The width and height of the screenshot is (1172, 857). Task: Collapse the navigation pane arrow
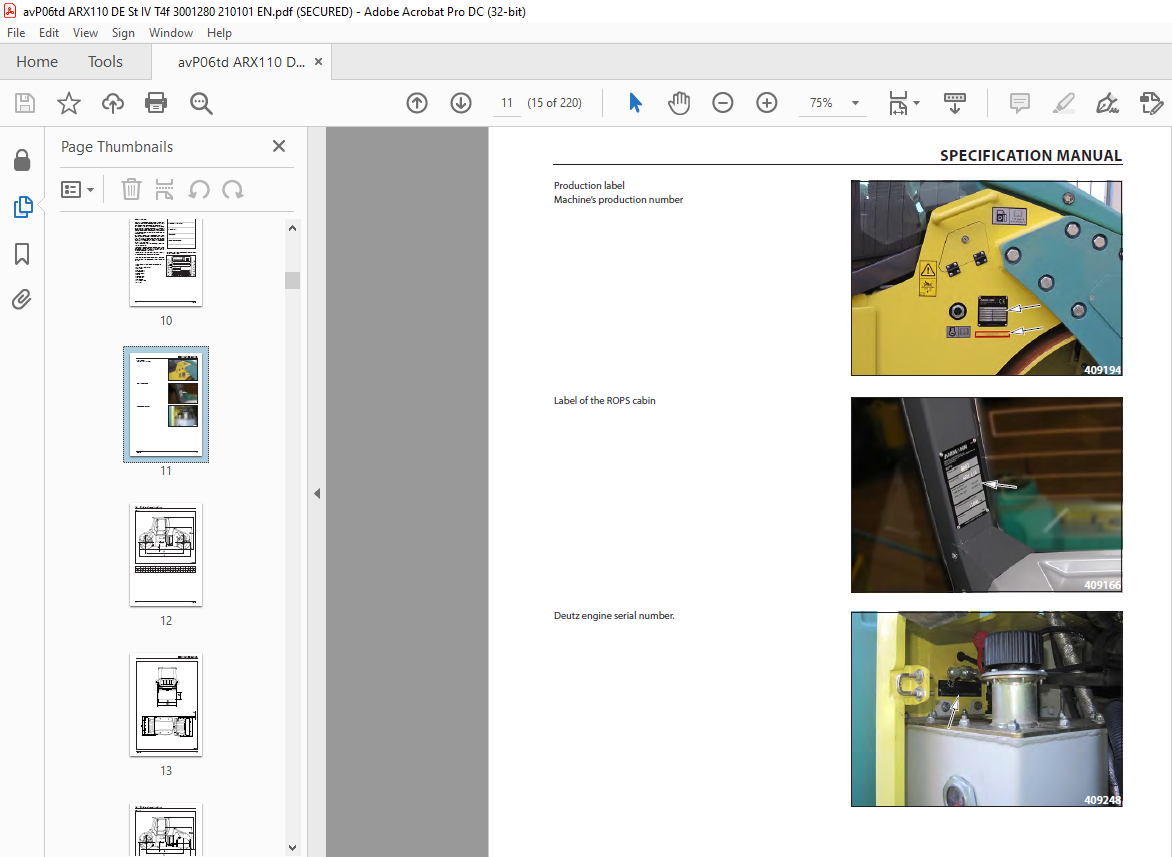317,493
